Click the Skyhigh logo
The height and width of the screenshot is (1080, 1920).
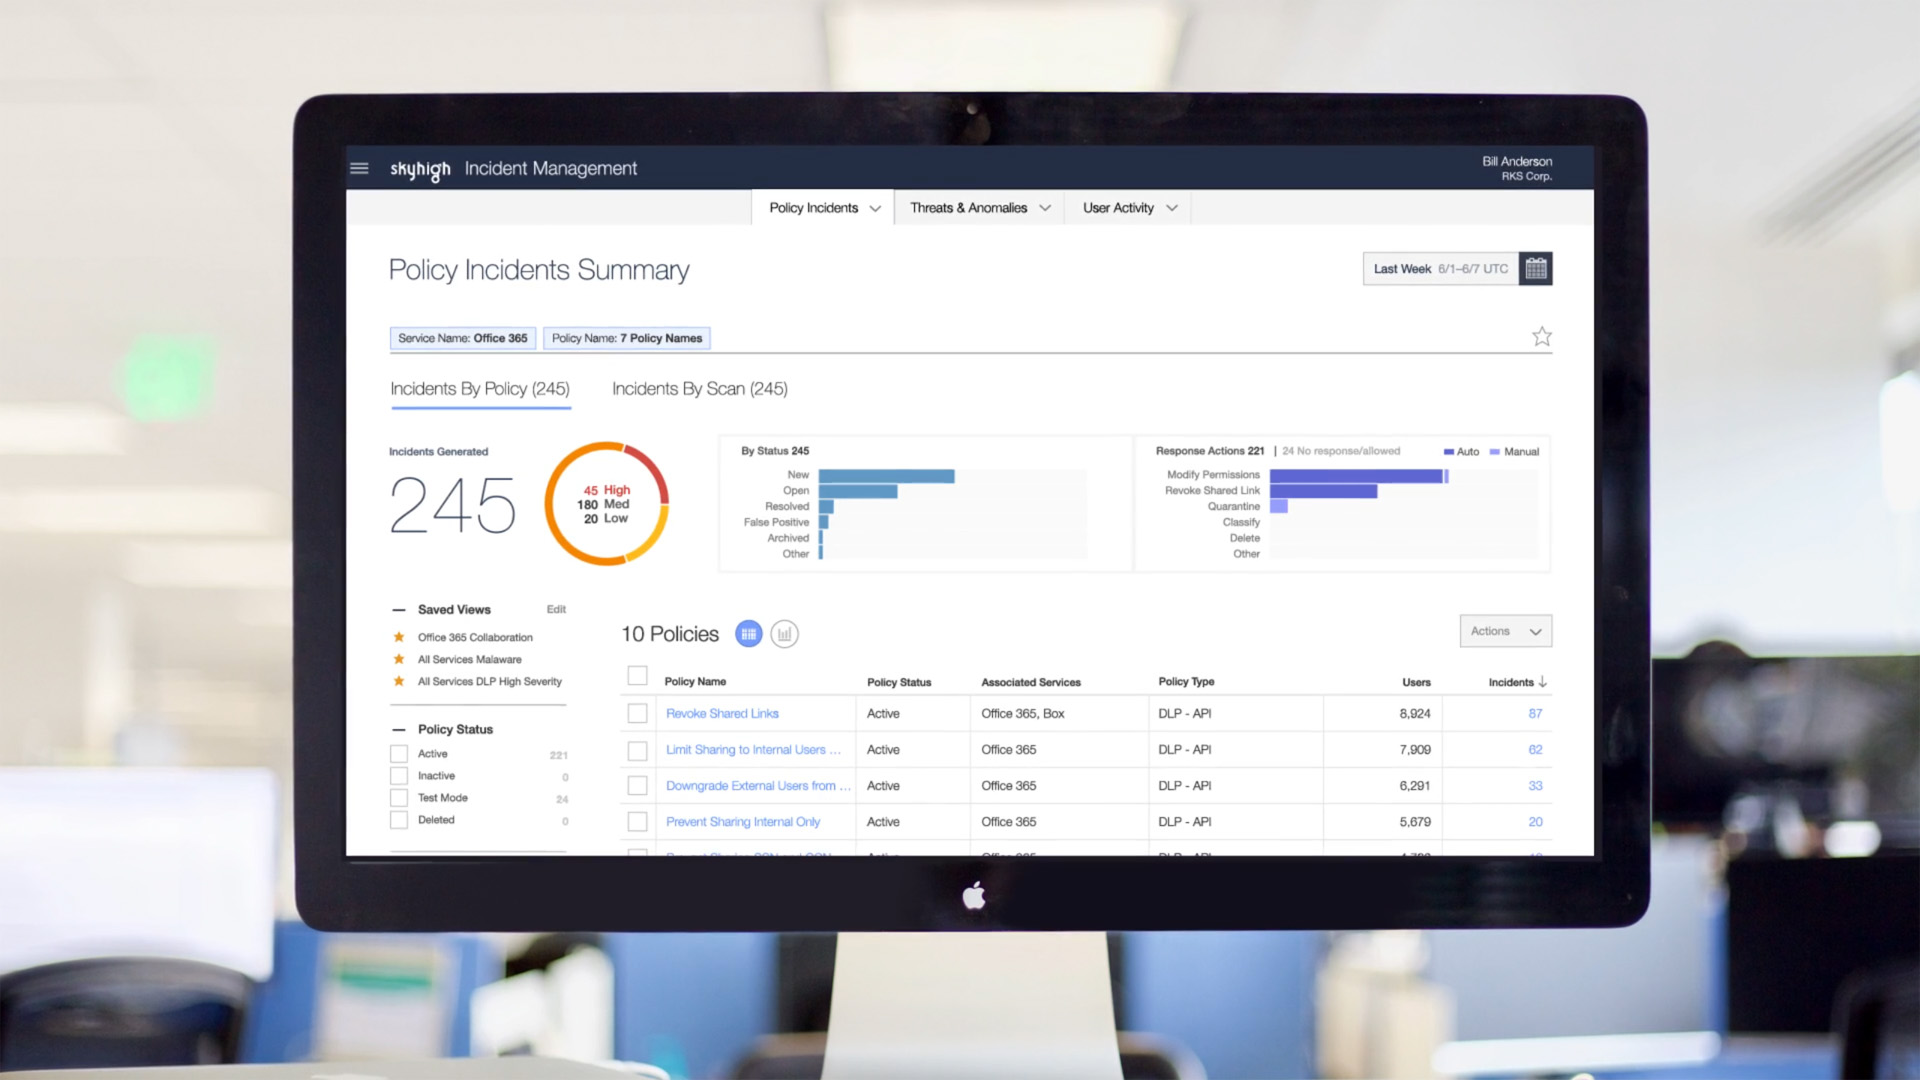pos(420,169)
